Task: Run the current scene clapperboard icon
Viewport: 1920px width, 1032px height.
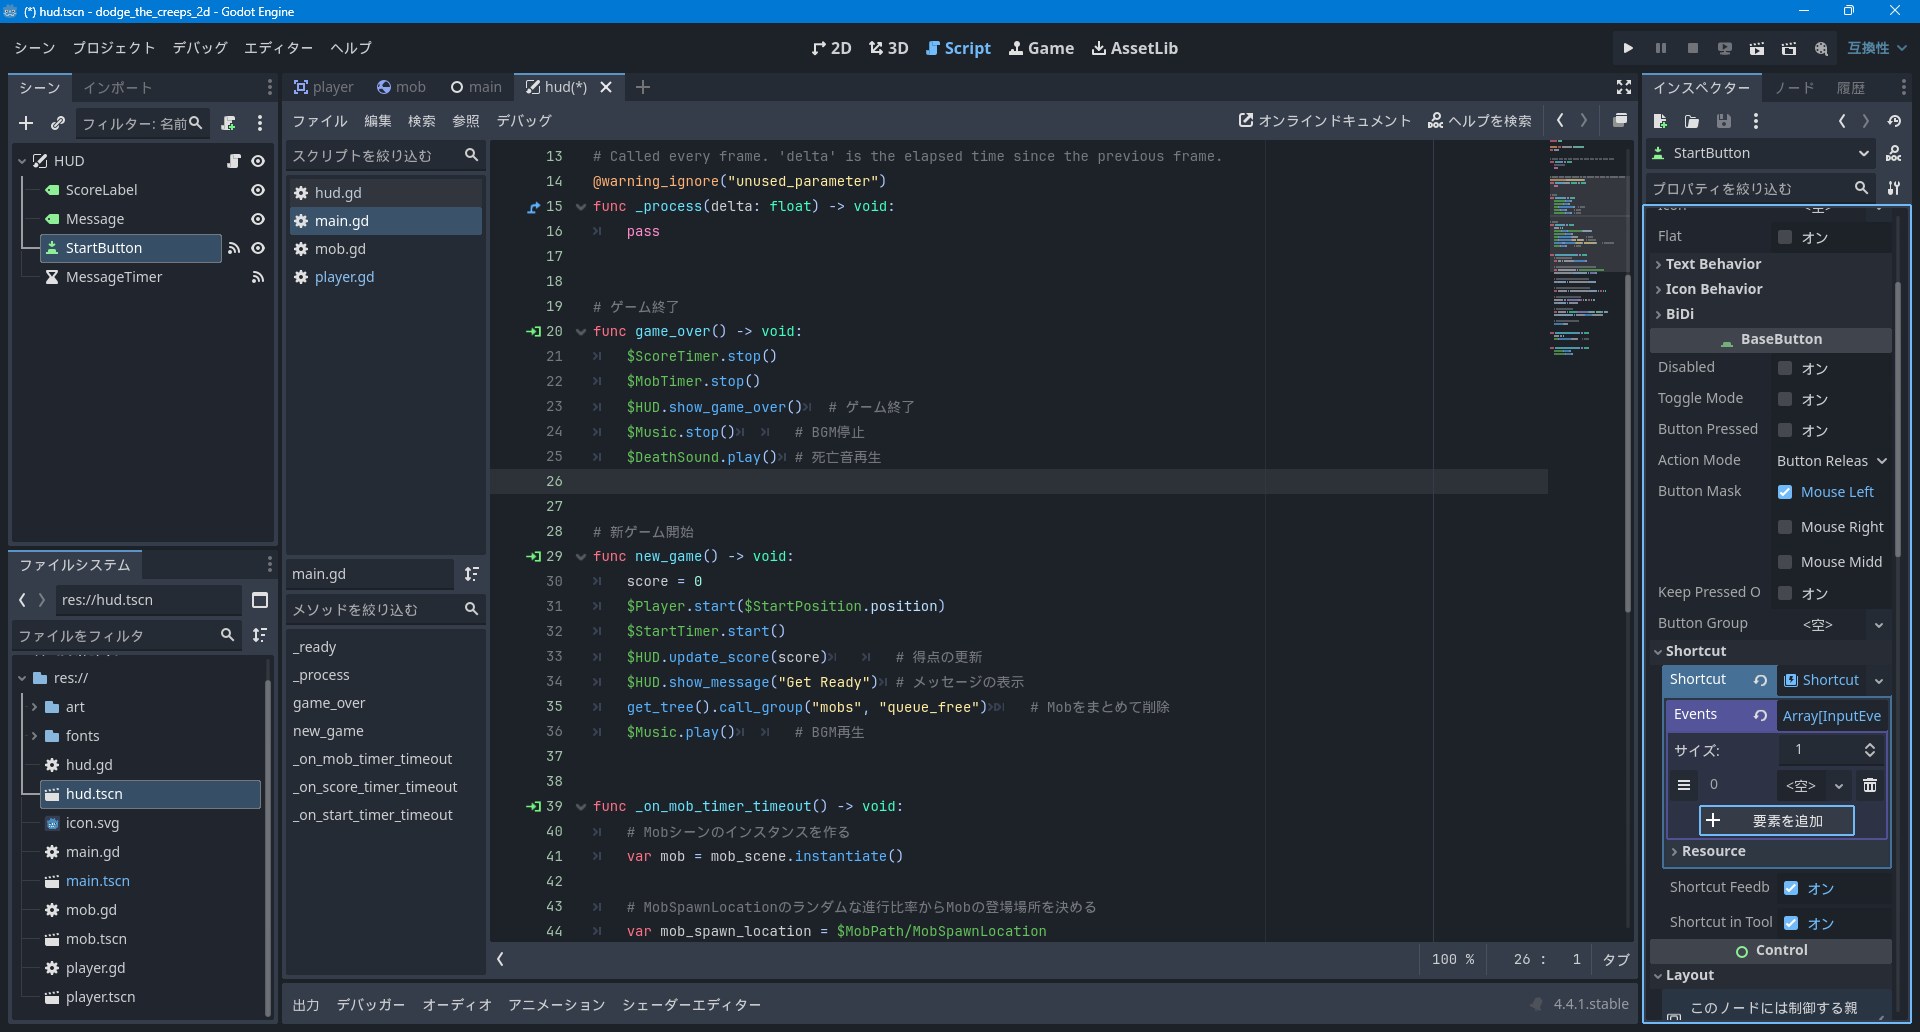Action: (1756, 48)
